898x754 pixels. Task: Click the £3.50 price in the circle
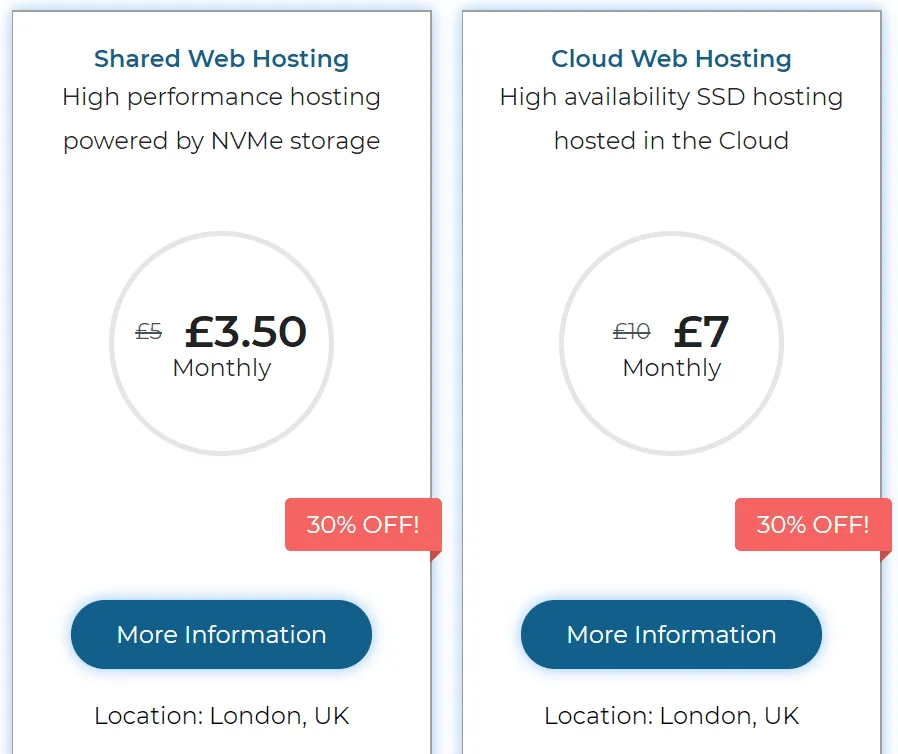pos(245,331)
